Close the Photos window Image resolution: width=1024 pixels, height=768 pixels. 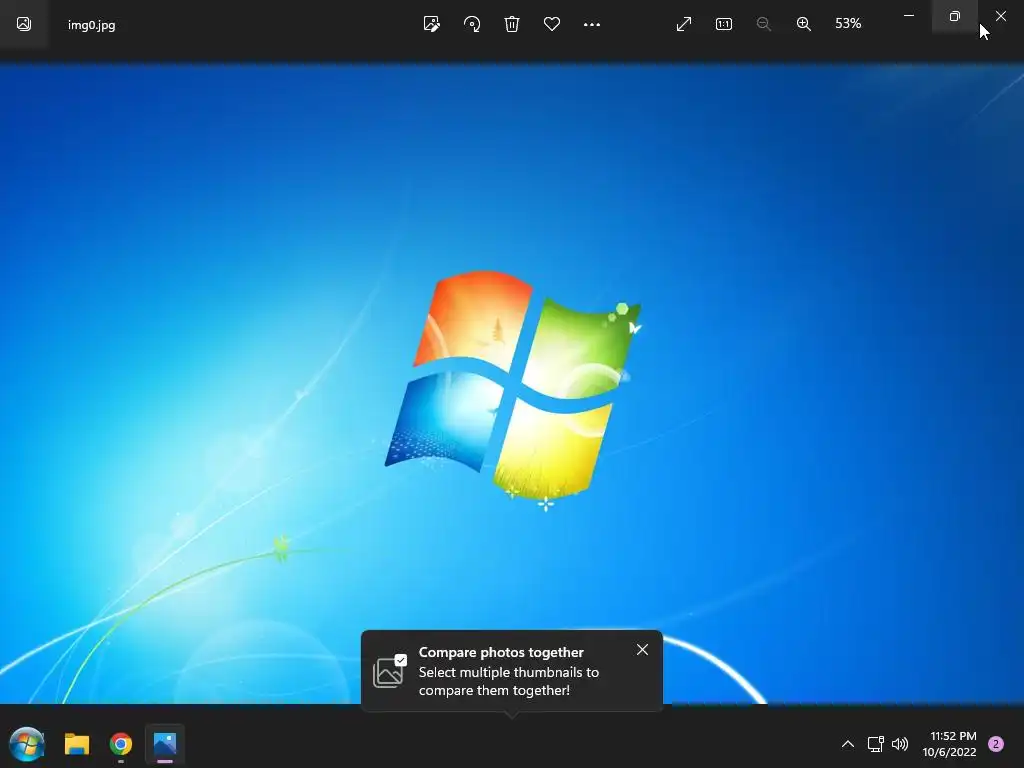1001,16
